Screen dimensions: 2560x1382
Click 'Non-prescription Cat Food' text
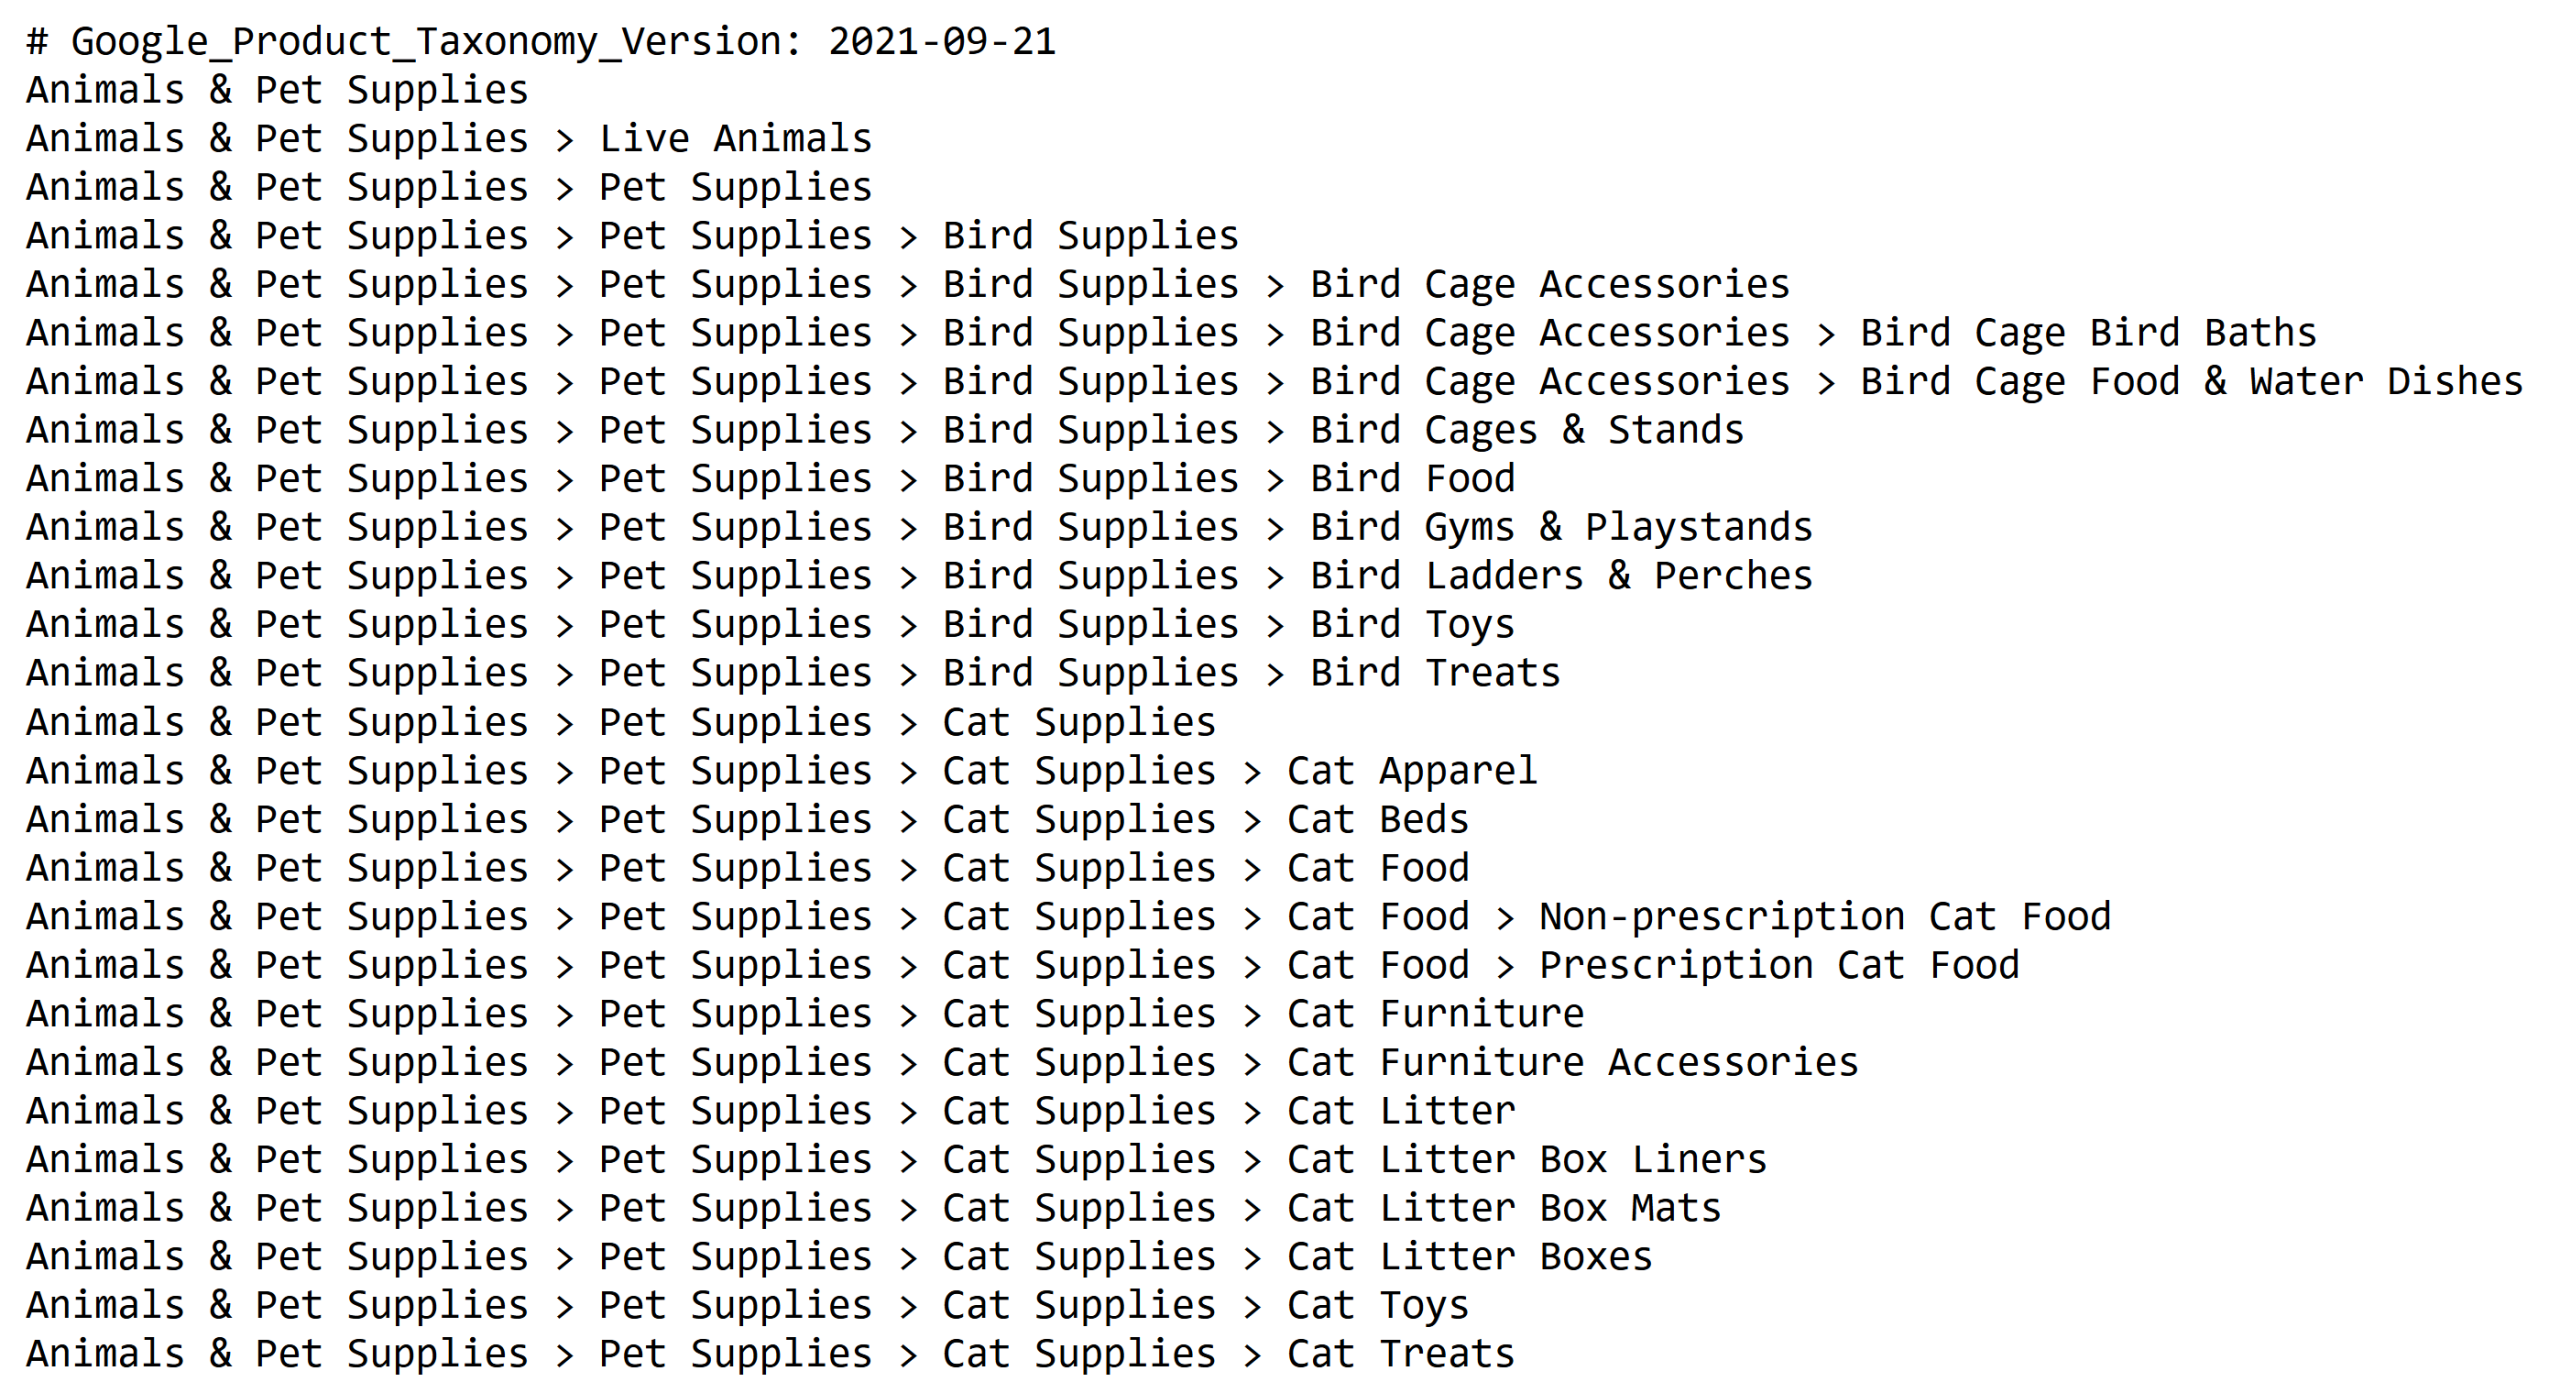tap(1825, 917)
